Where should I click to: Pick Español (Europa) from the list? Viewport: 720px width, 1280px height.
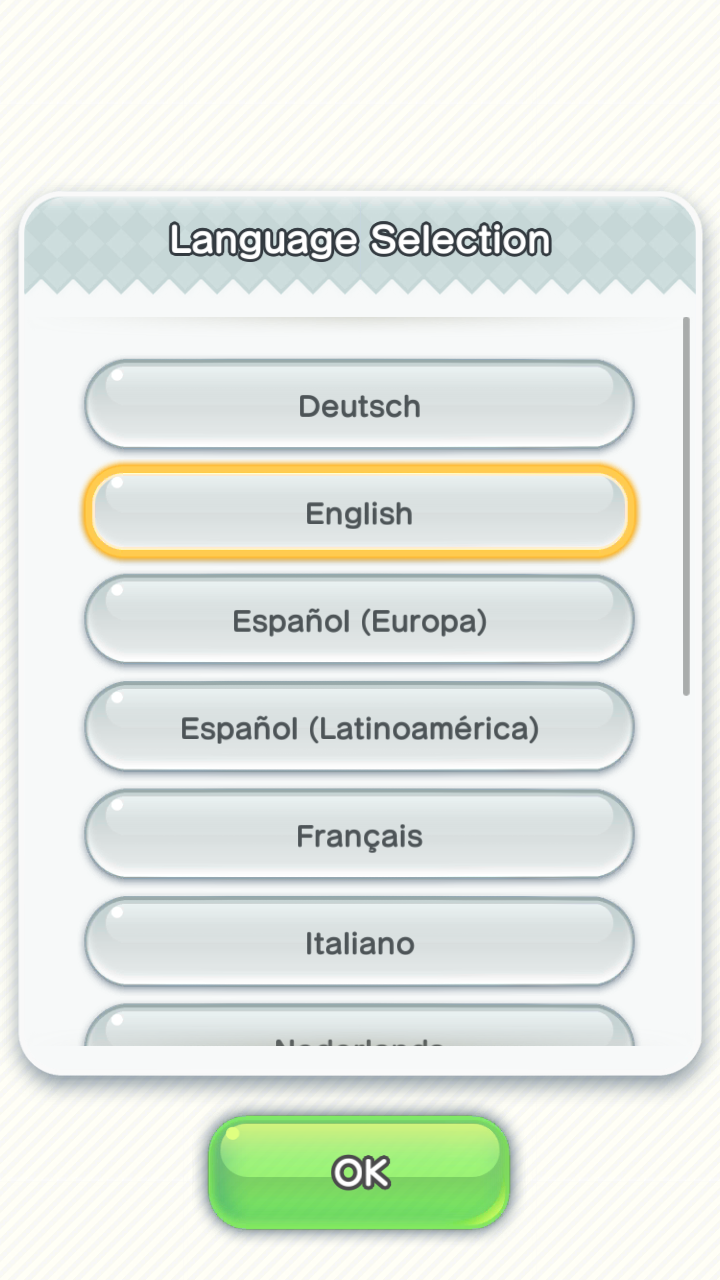pos(359,621)
